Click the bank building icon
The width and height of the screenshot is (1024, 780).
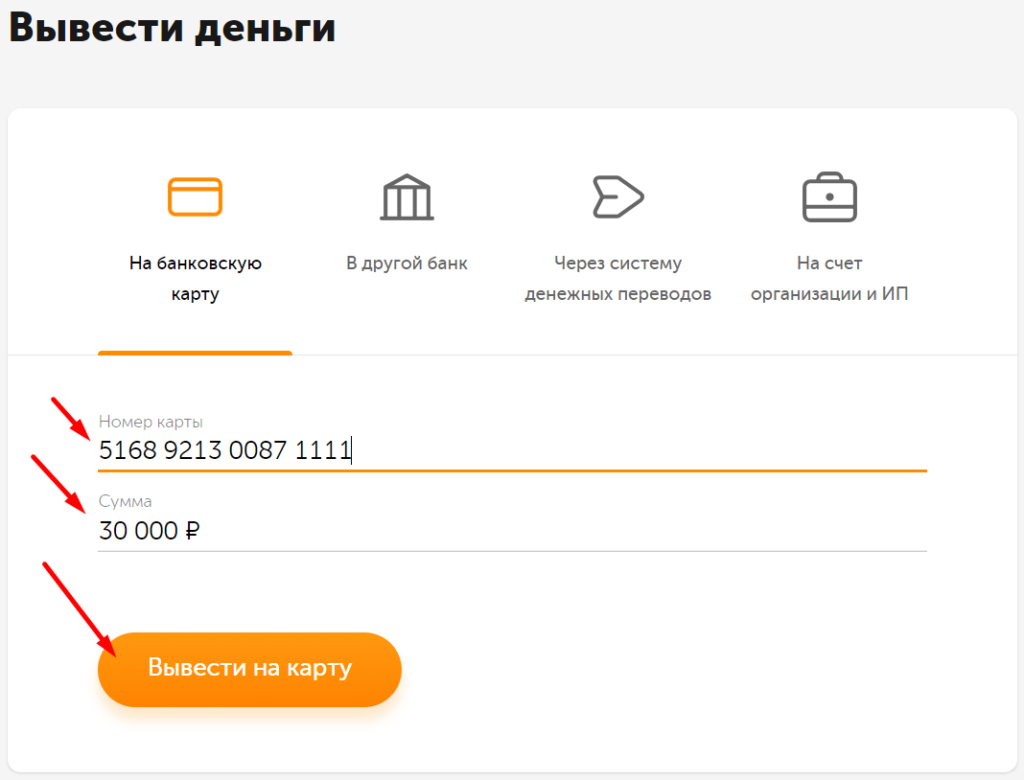point(407,196)
